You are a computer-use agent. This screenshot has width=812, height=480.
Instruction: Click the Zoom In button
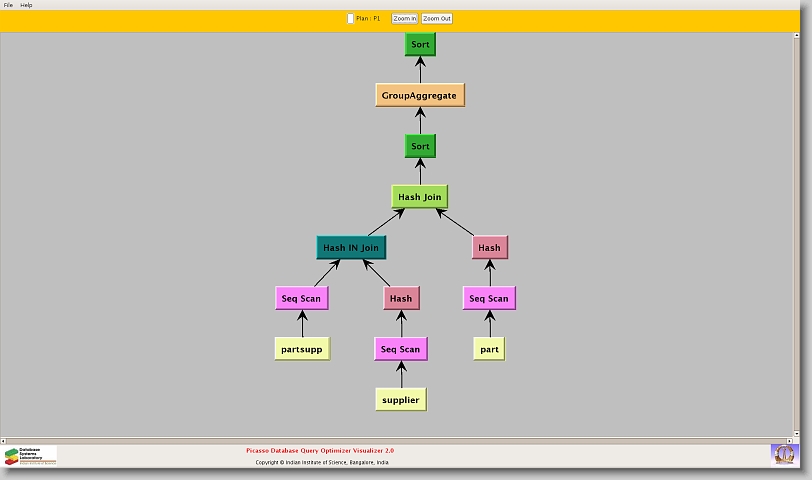pos(404,18)
